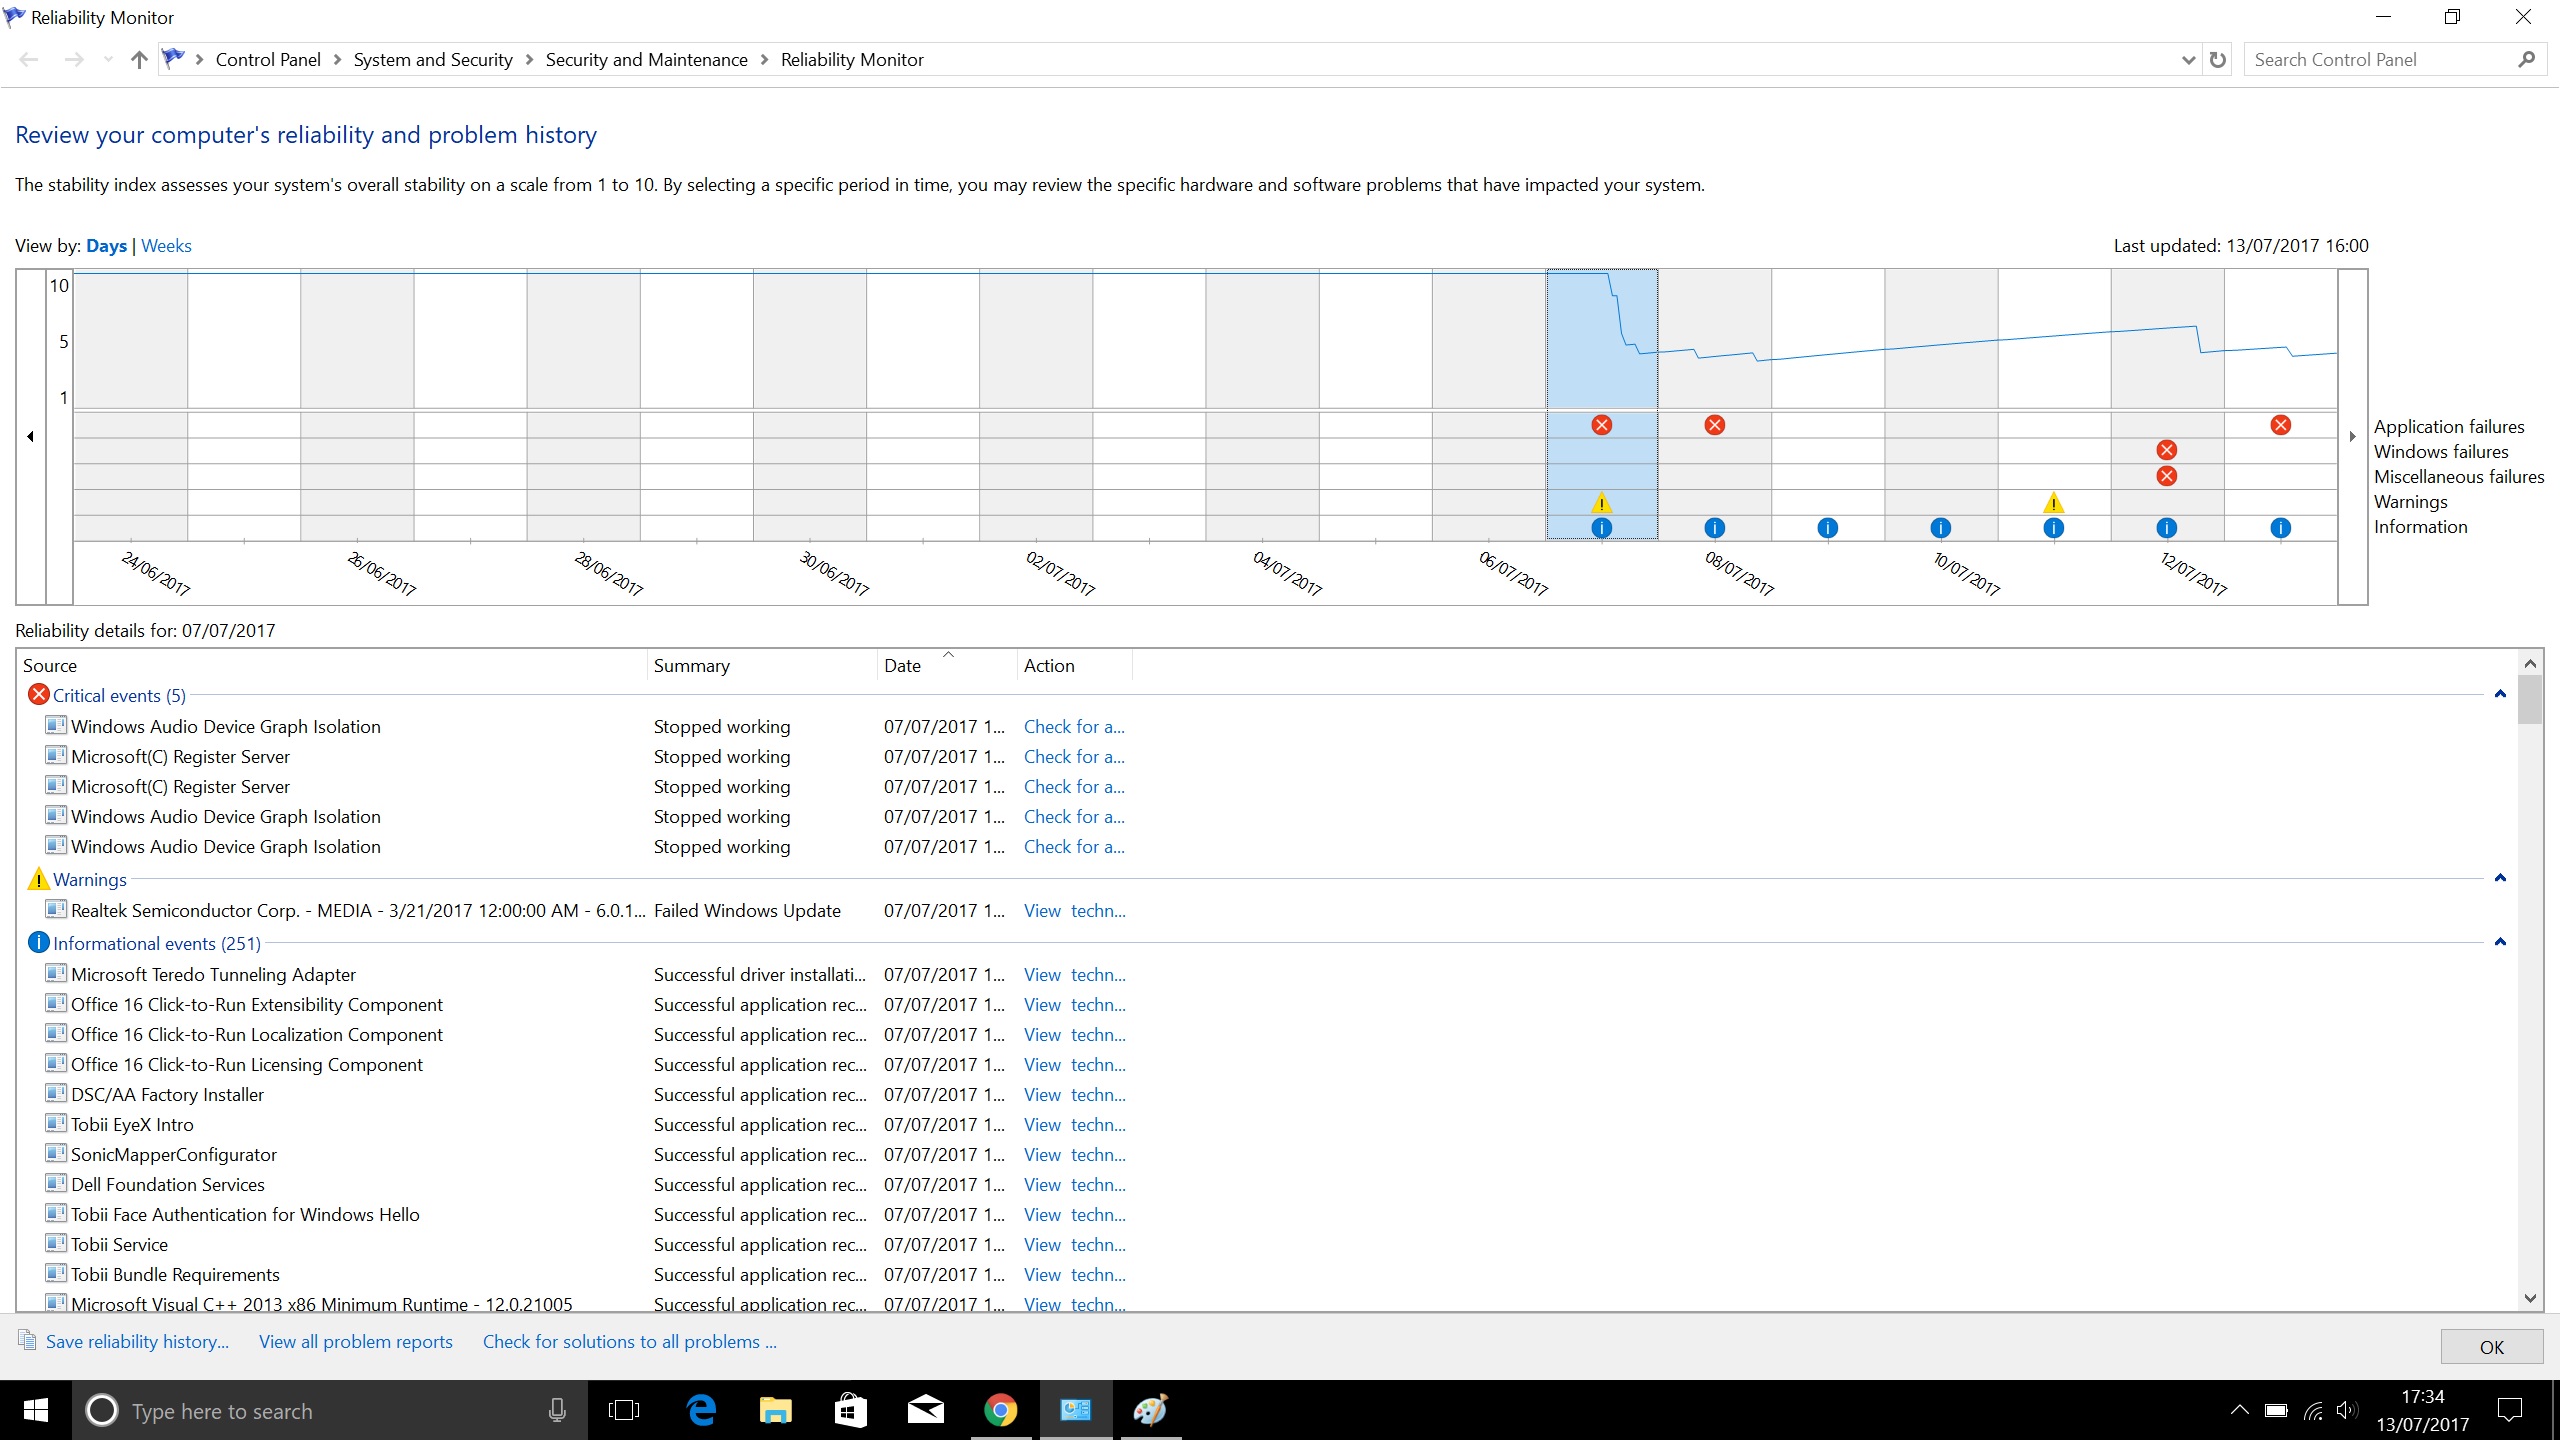This screenshot has height=1440, width=2560.
Task: Click the warning icon on 07/07/2017
Action: [x=1601, y=502]
